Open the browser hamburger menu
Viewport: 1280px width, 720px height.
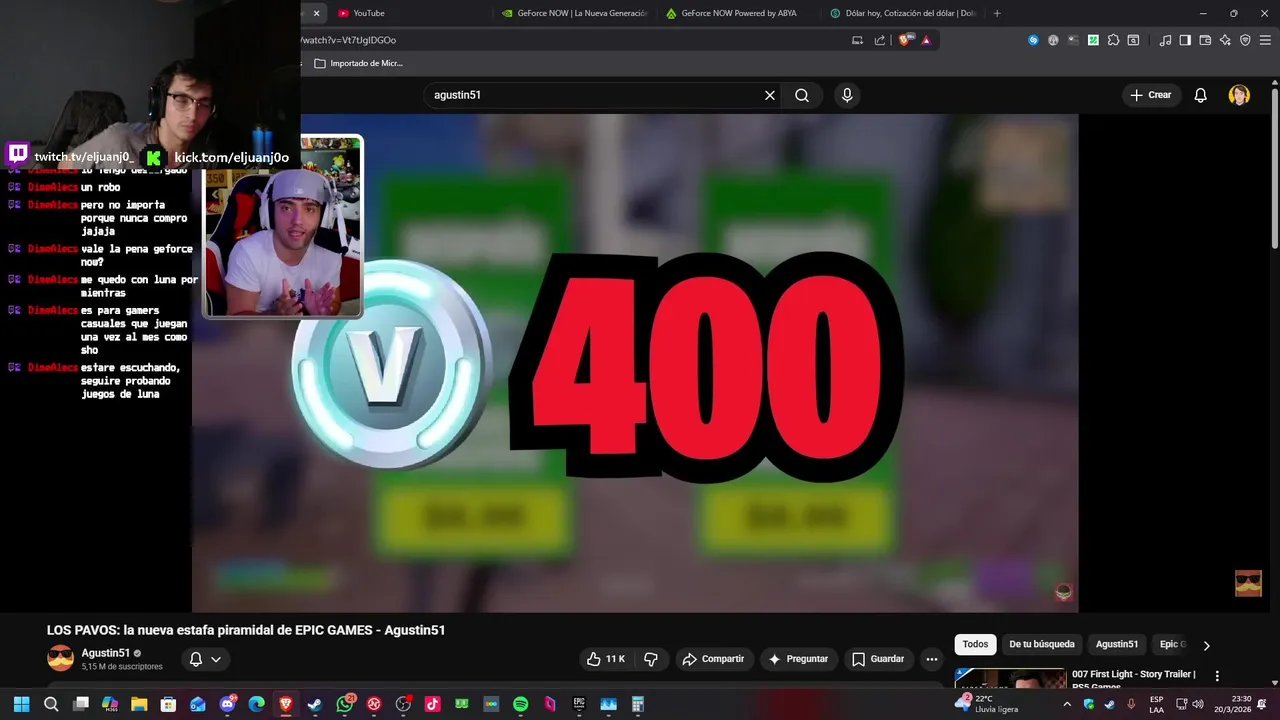pyautogui.click(x=1265, y=40)
